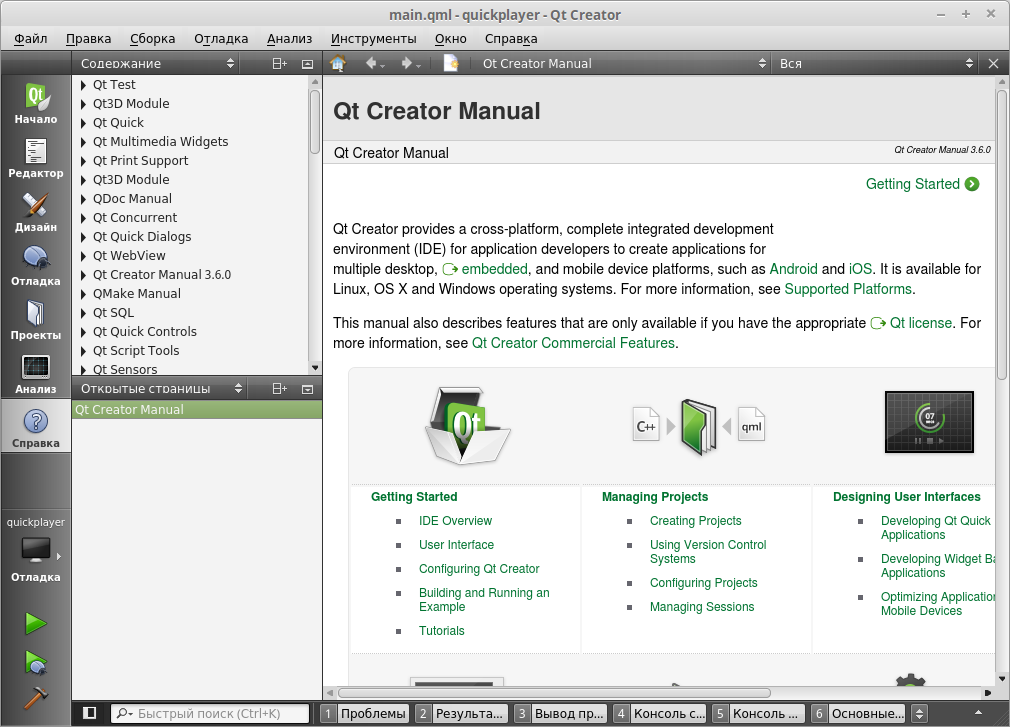Expand the Qt Creator Manual 3.6.0 node
This screenshot has width=1010, height=727.
[x=83, y=275]
